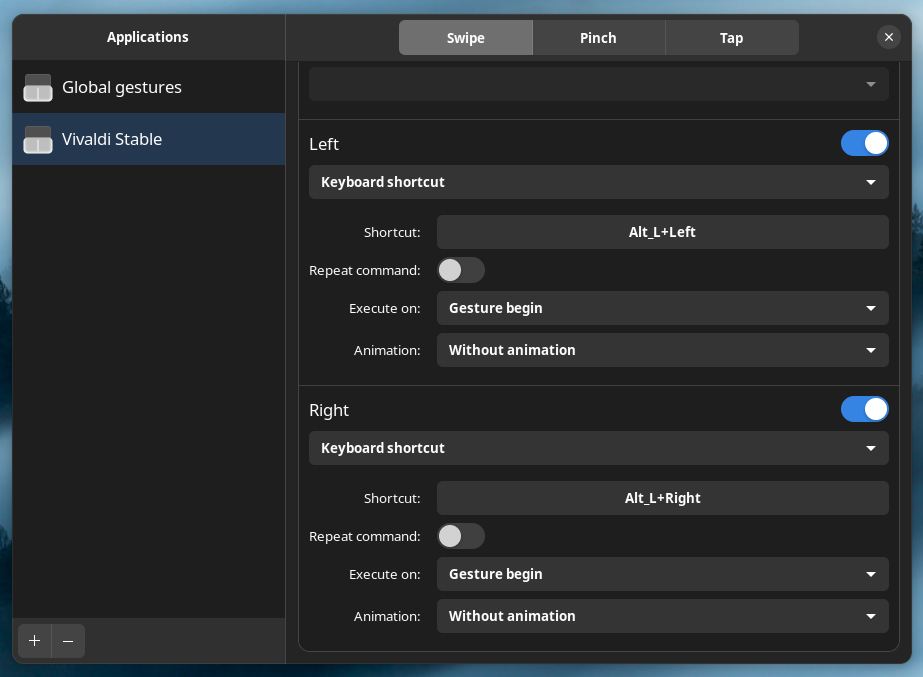This screenshot has width=923, height=677.
Task: Enable the Left swipe gesture toggle
Action: coord(864,143)
